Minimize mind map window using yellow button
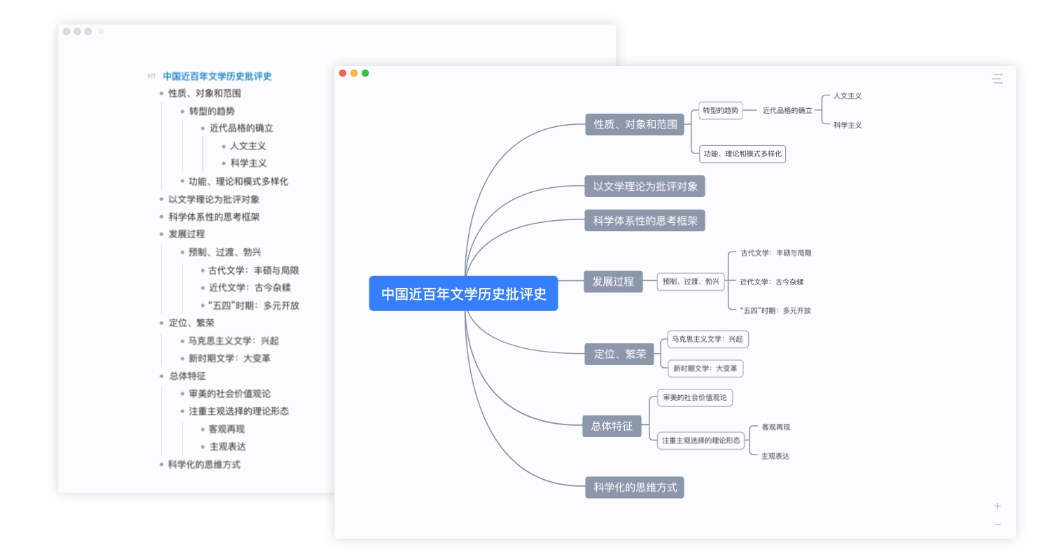Screen dimensions: 1049x558 354,73
